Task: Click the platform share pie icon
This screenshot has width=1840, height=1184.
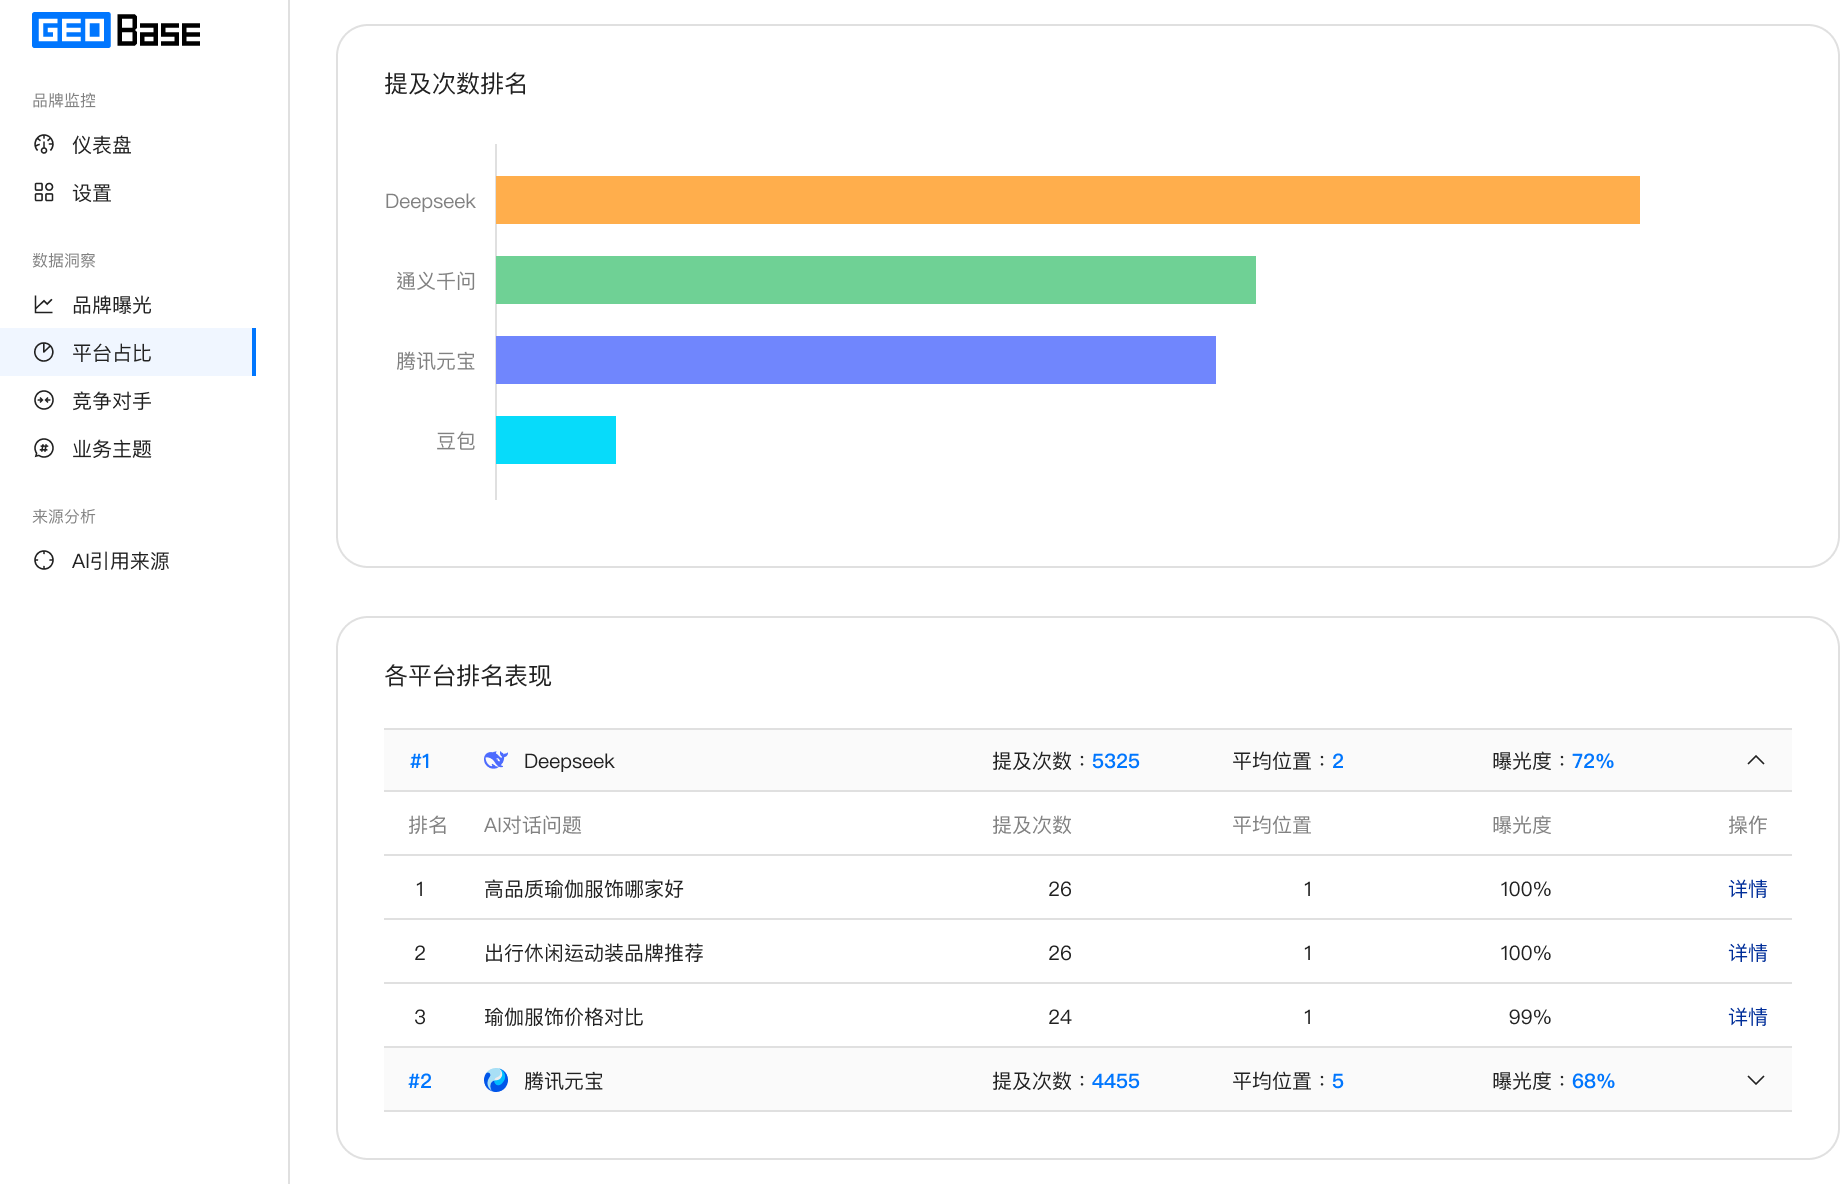Action: coord(44,352)
